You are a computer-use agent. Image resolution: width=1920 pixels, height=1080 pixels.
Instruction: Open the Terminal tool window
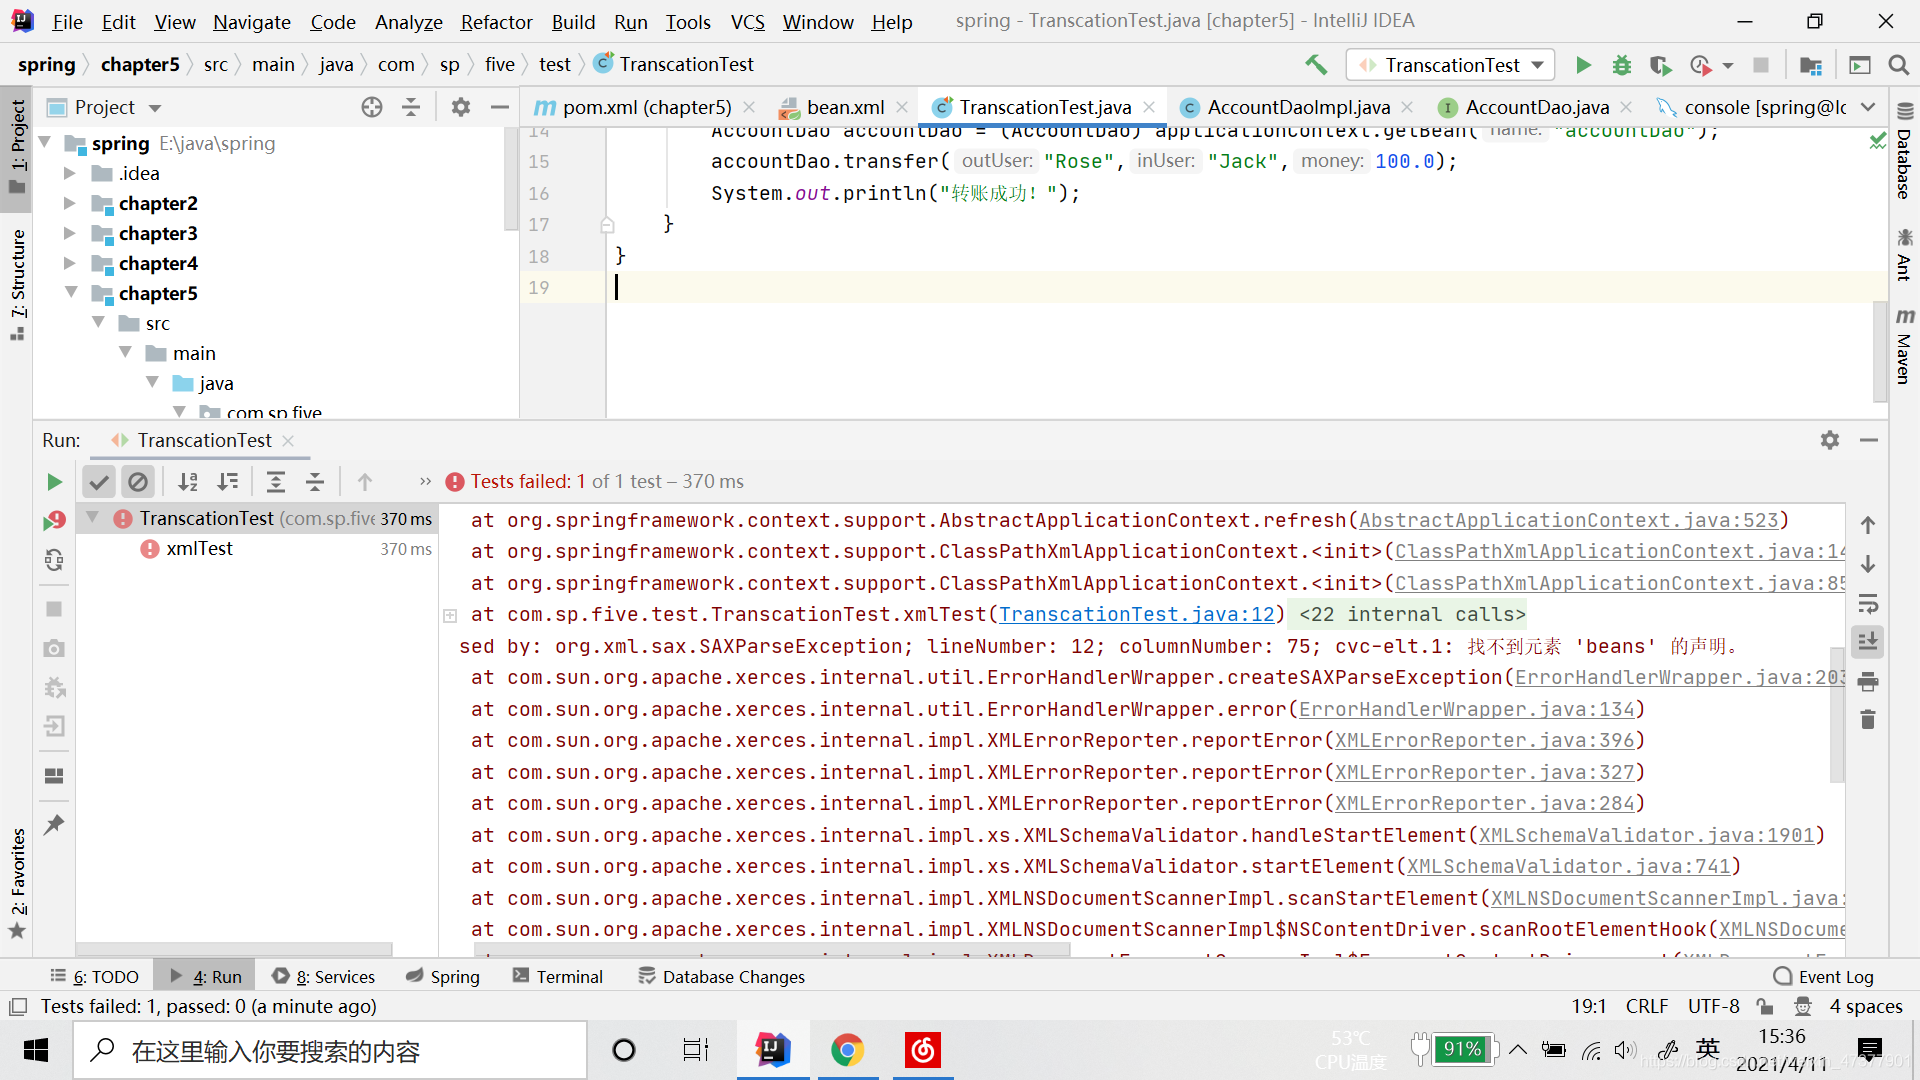[x=558, y=977]
